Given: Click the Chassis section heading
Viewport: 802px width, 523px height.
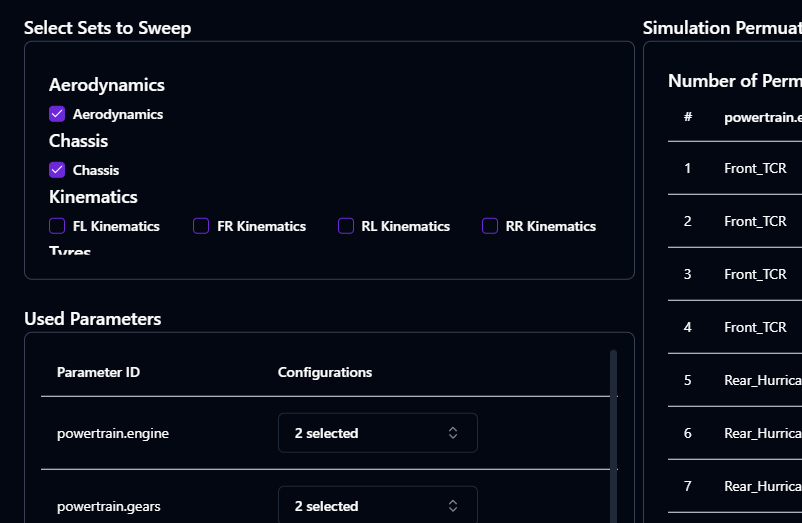Looking at the screenshot, I should coord(78,141).
